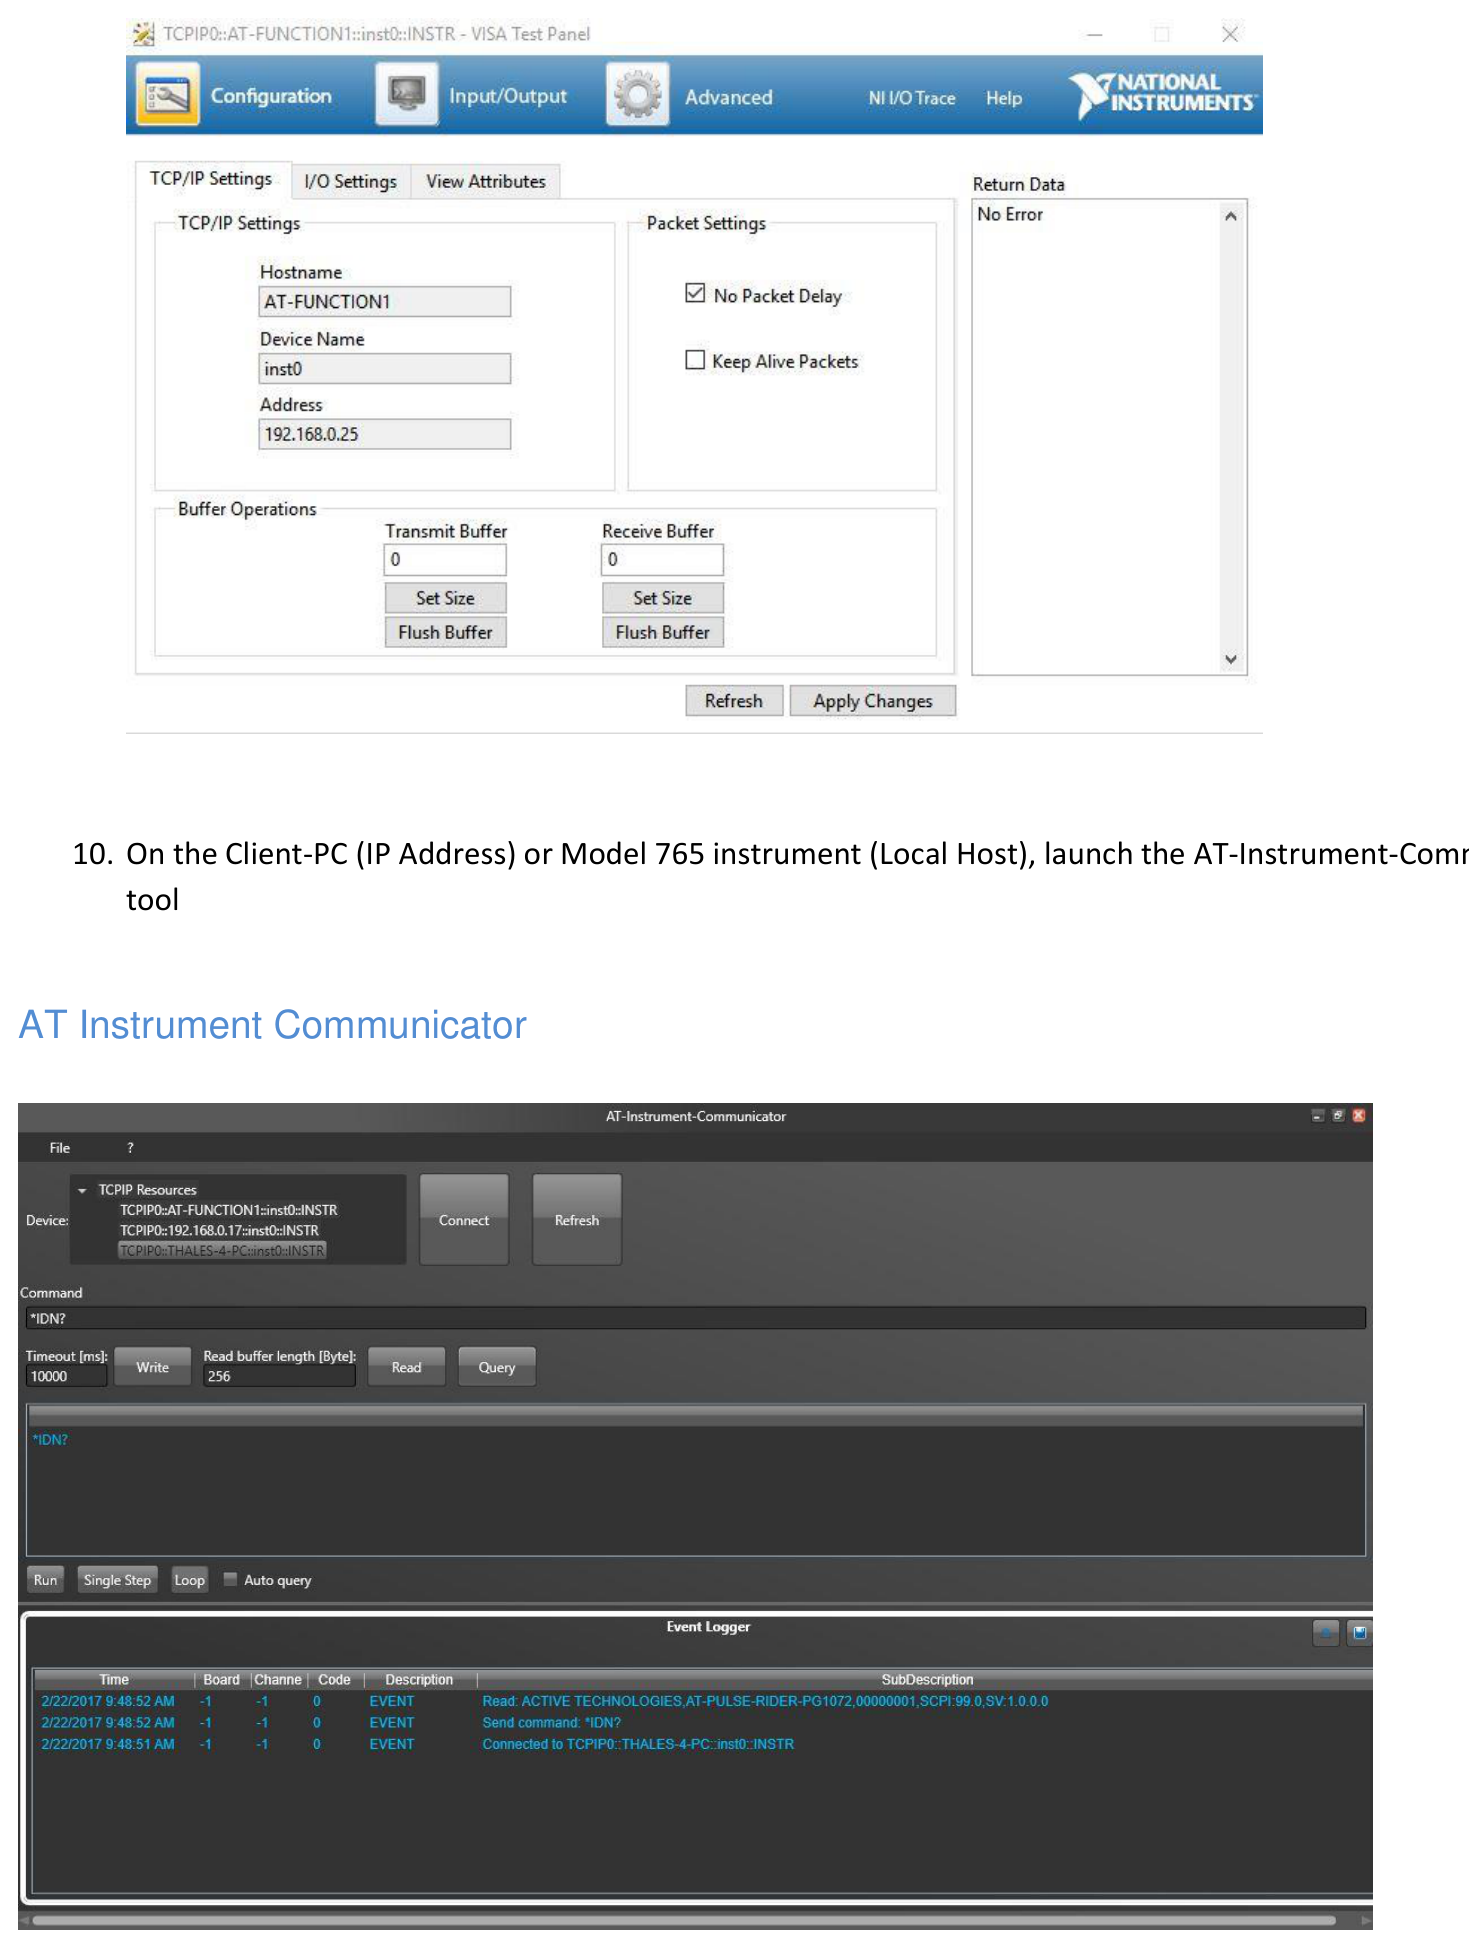Click the National Instruments logo
1469x1949 pixels.
point(1162,94)
